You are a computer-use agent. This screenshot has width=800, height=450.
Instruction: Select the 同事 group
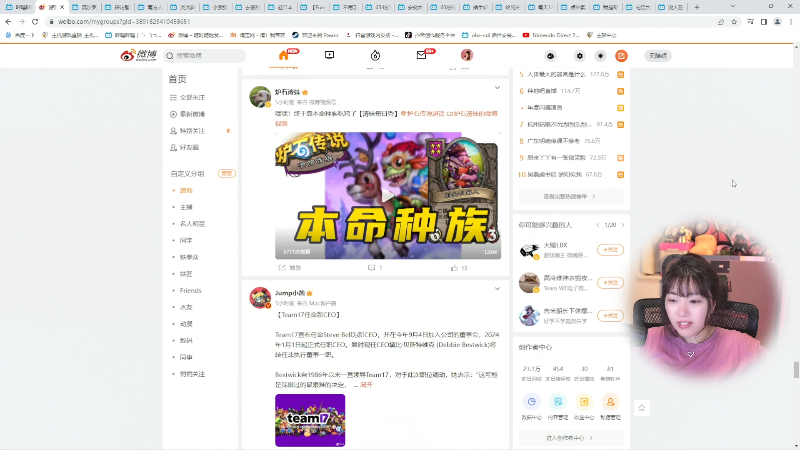point(186,357)
